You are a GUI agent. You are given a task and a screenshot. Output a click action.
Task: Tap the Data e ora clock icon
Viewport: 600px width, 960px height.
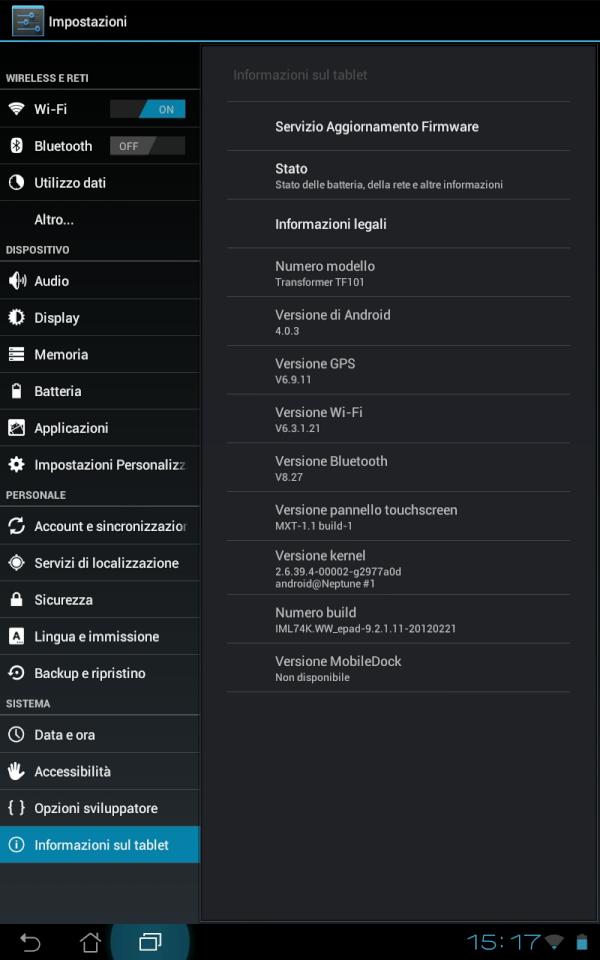pos(17,735)
